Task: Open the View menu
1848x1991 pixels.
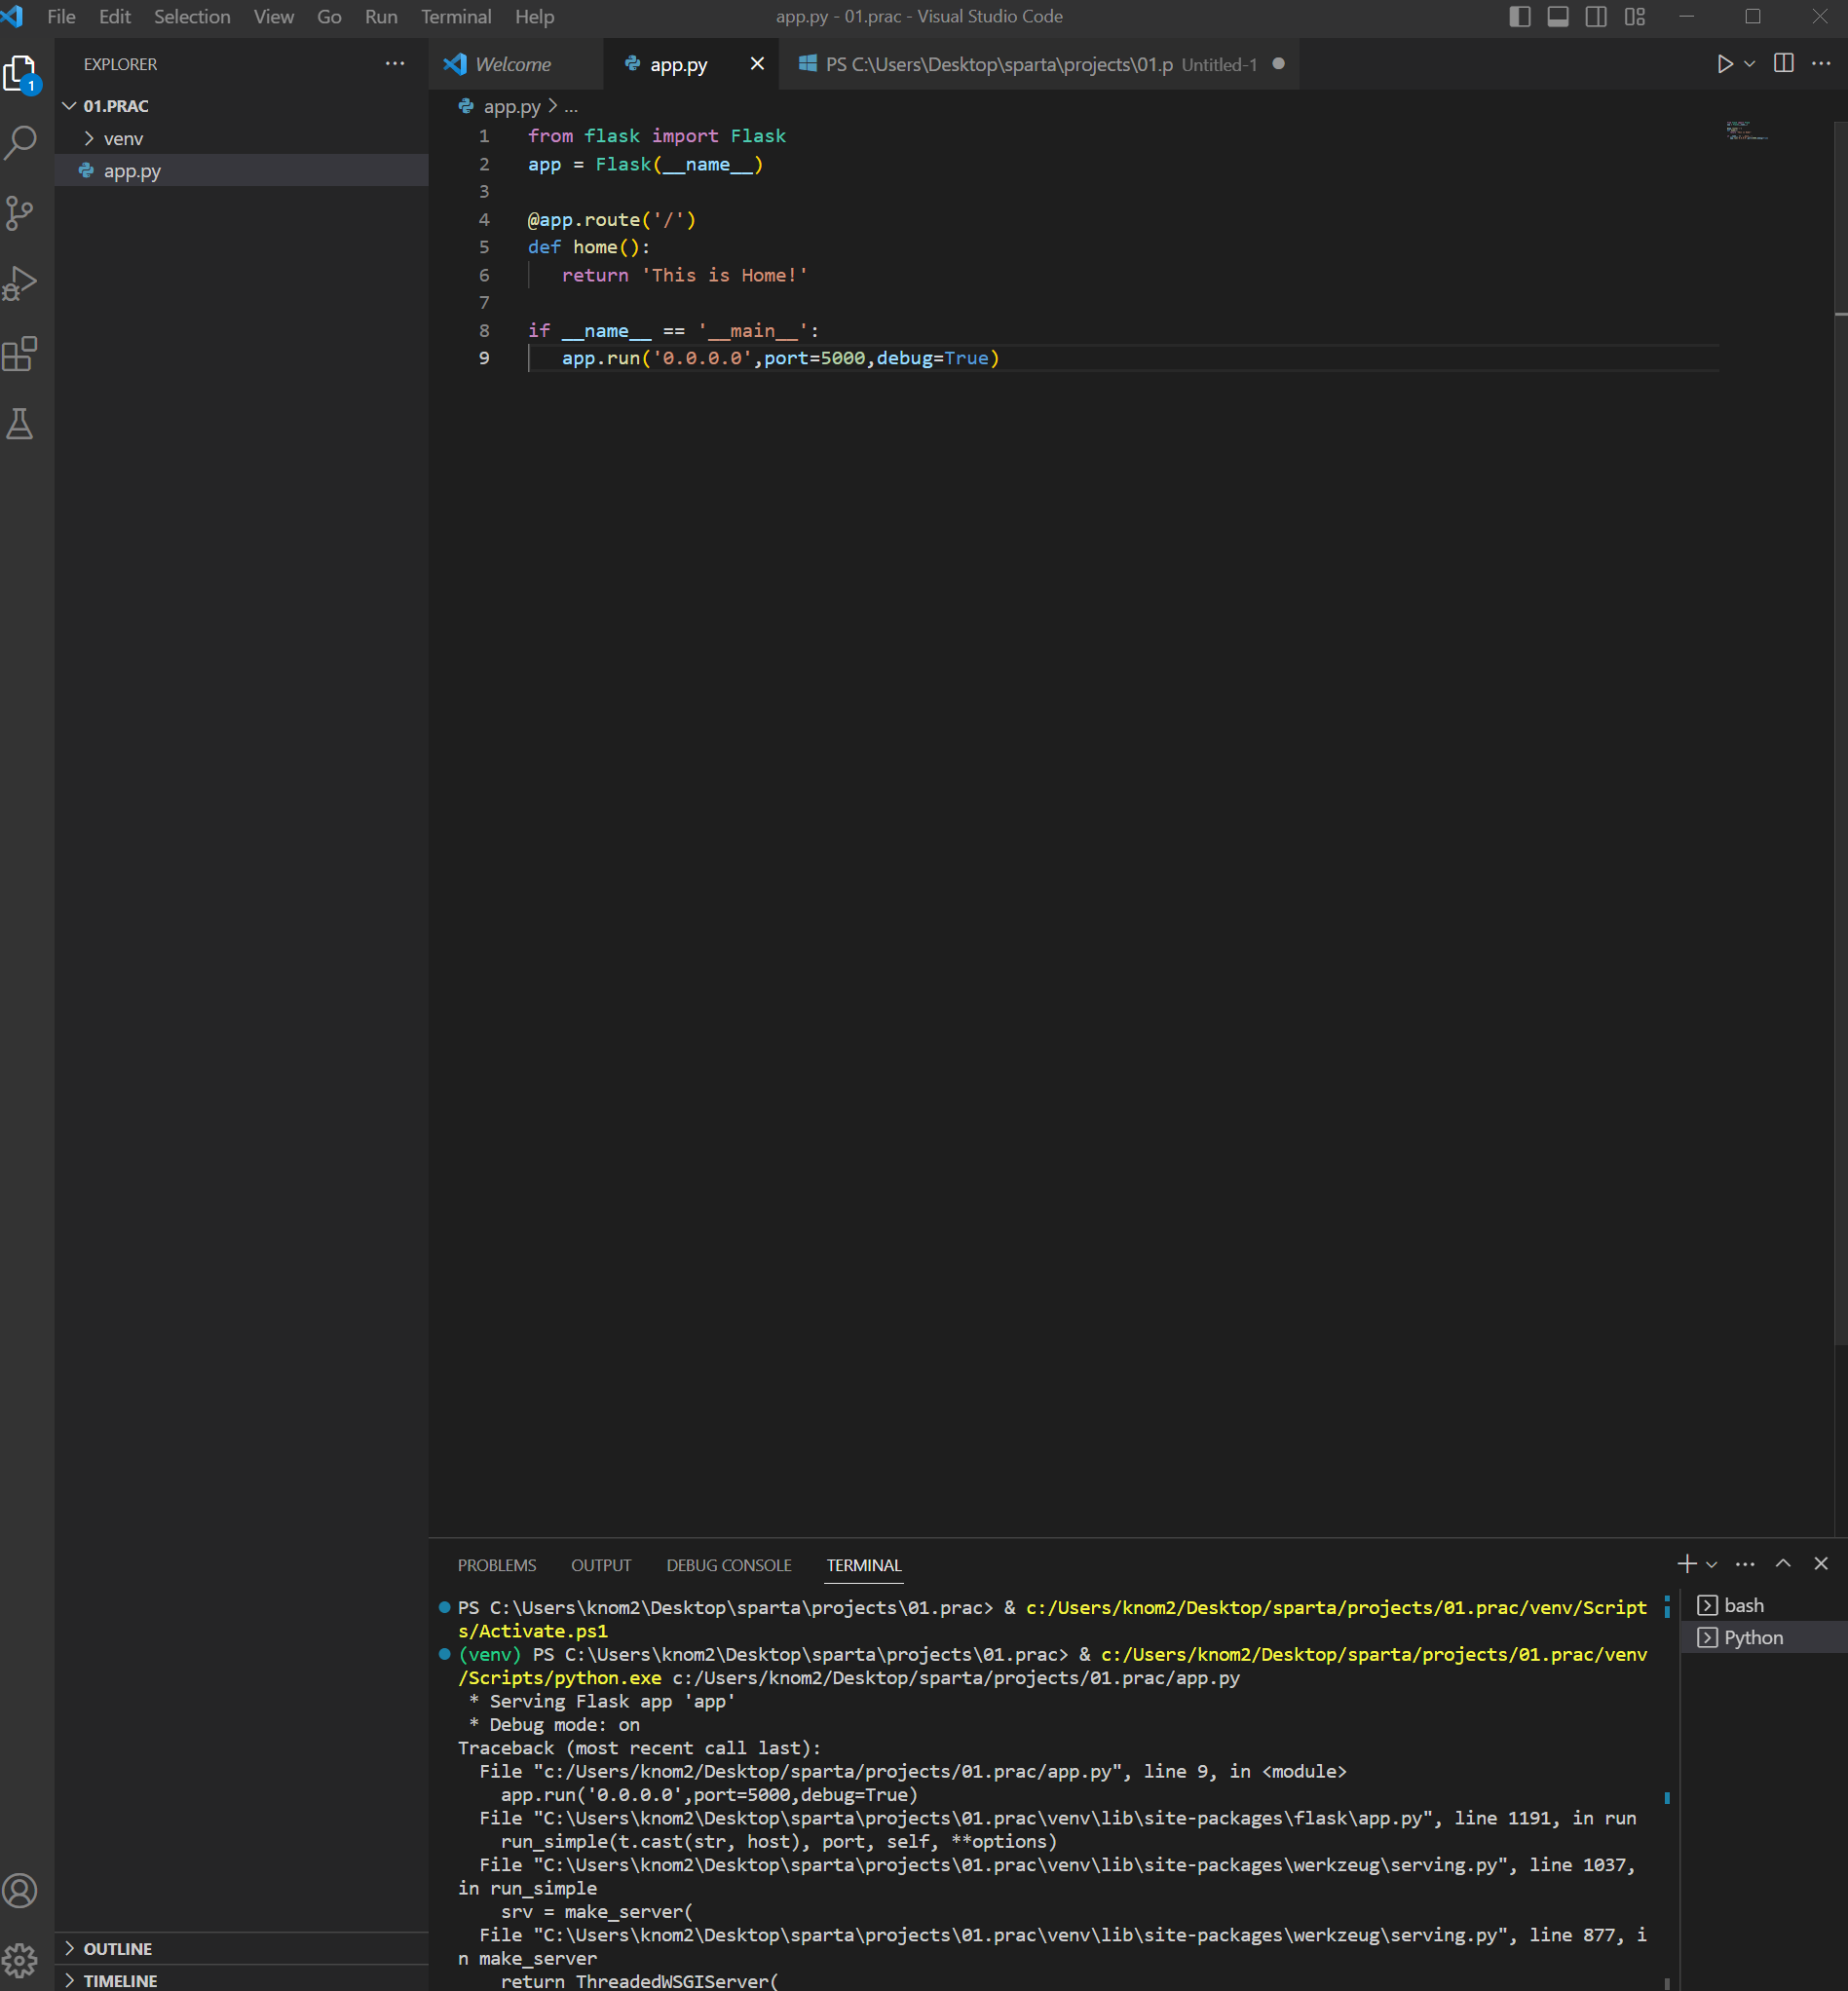Action: point(274,17)
